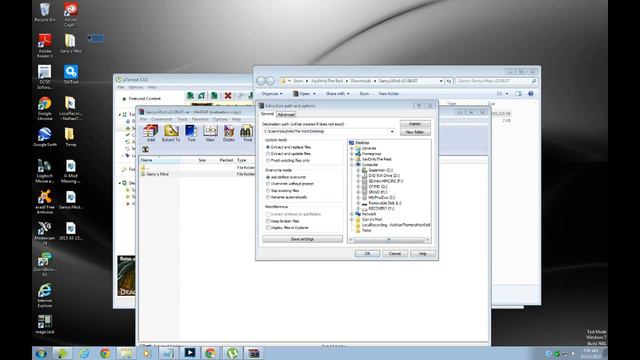Click Internet Explorer icon in the taskbar
Image resolution: width=640 pixels, height=360 pixels.
tap(84, 353)
